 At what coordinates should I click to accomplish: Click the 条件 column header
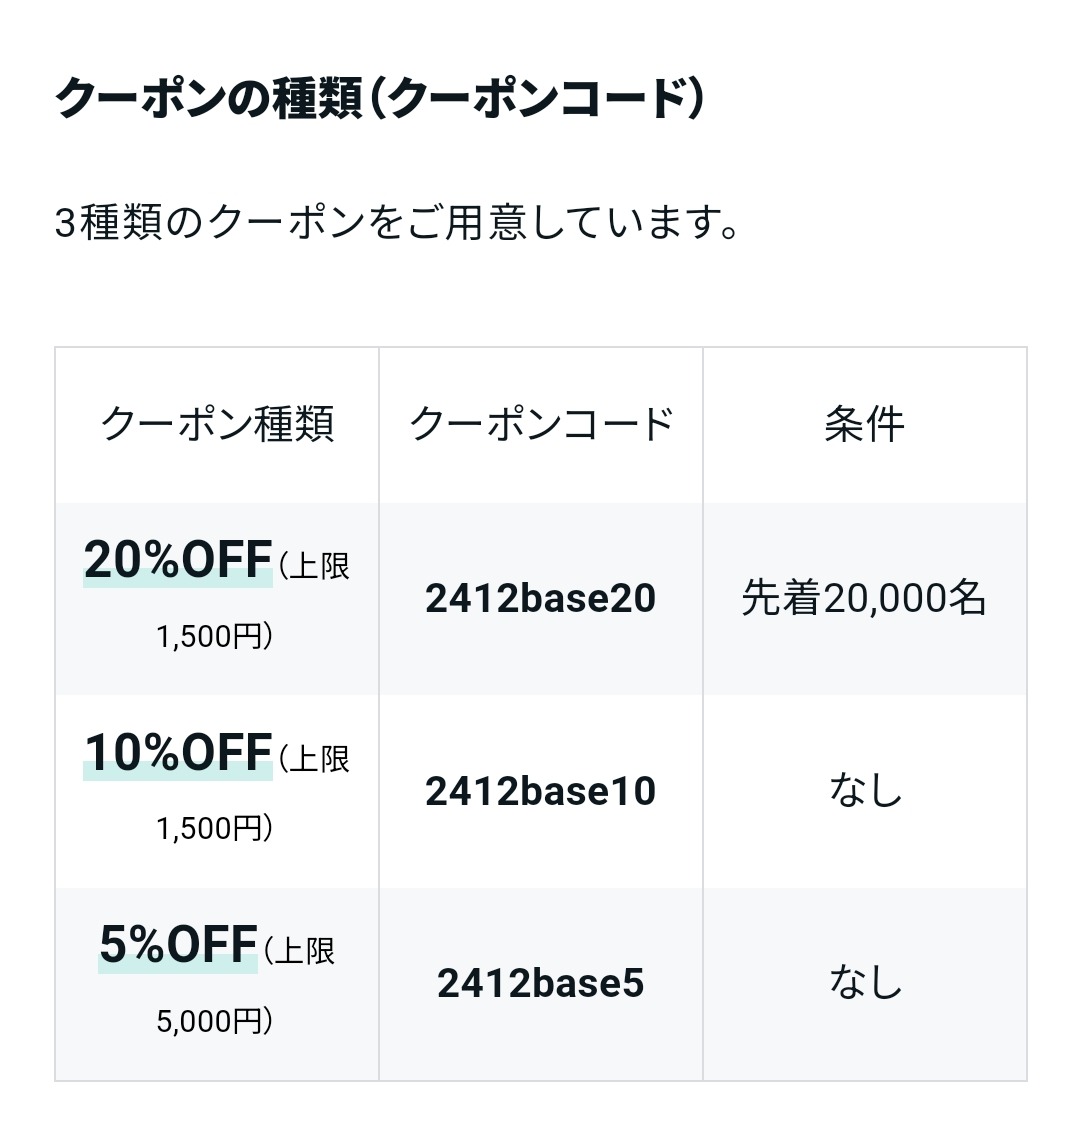click(x=864, y=424)
